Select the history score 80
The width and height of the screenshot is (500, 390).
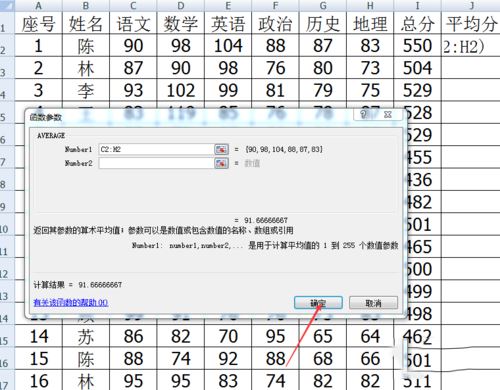coord(323,68)
